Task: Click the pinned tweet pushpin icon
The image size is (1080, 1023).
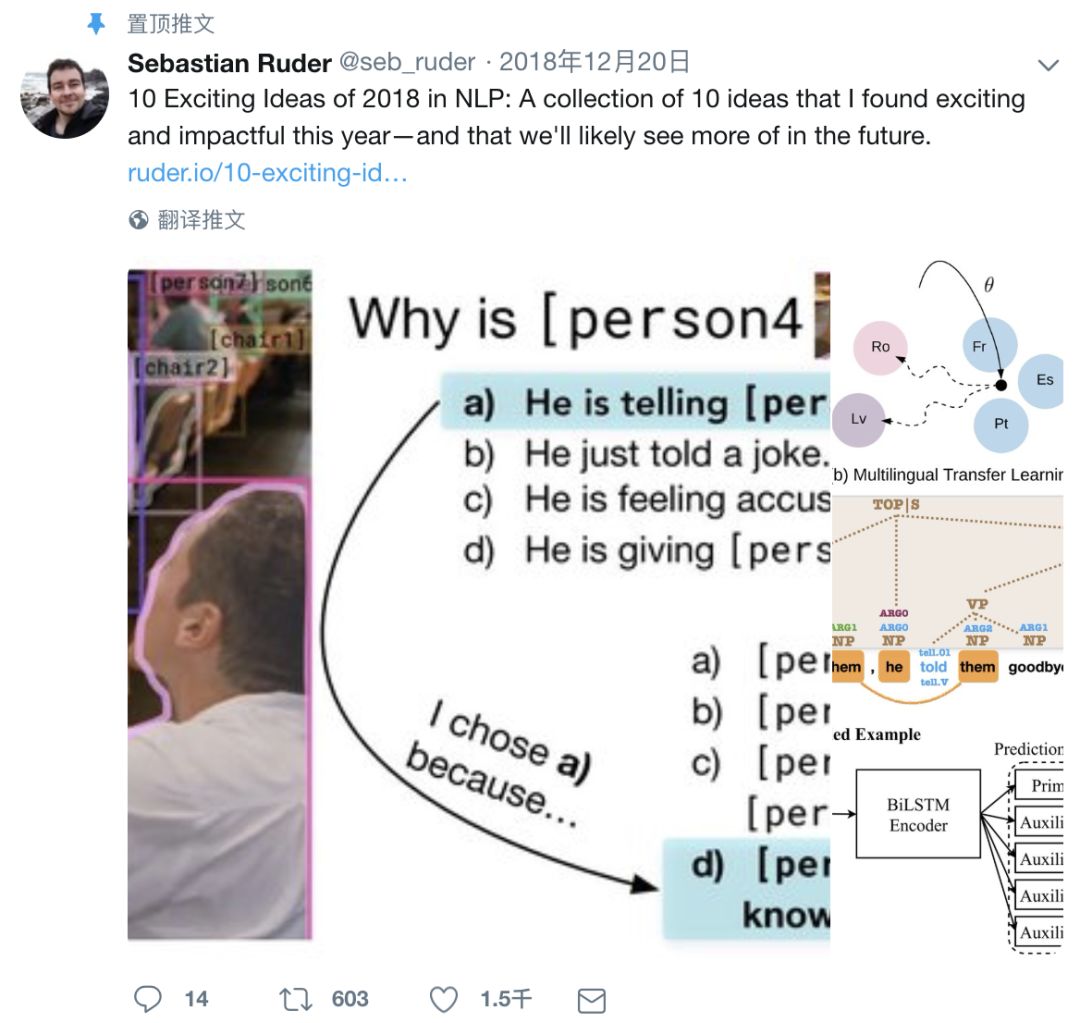Action: (x=96, y=24)
